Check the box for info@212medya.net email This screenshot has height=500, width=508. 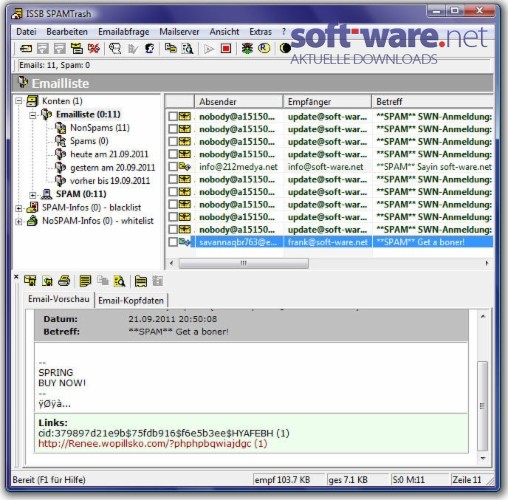point(173,167)
